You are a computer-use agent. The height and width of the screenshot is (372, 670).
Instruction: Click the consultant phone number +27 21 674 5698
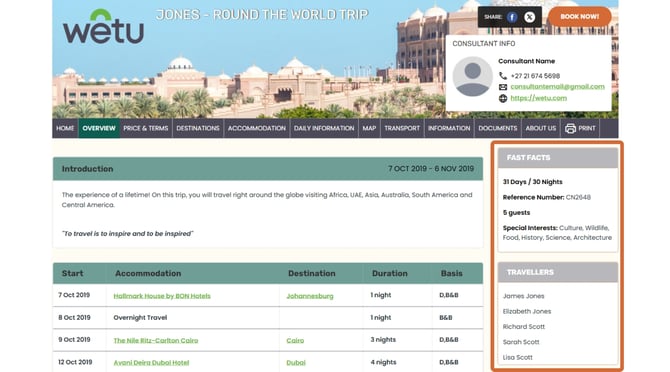[x=535, y=76]
